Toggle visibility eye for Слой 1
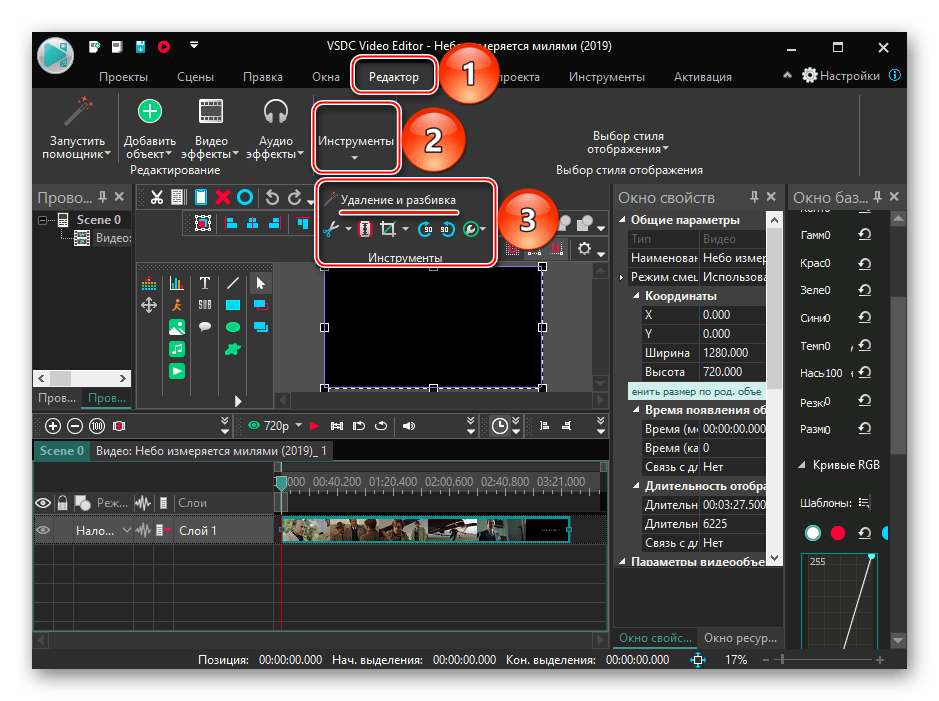 point(43,531)
